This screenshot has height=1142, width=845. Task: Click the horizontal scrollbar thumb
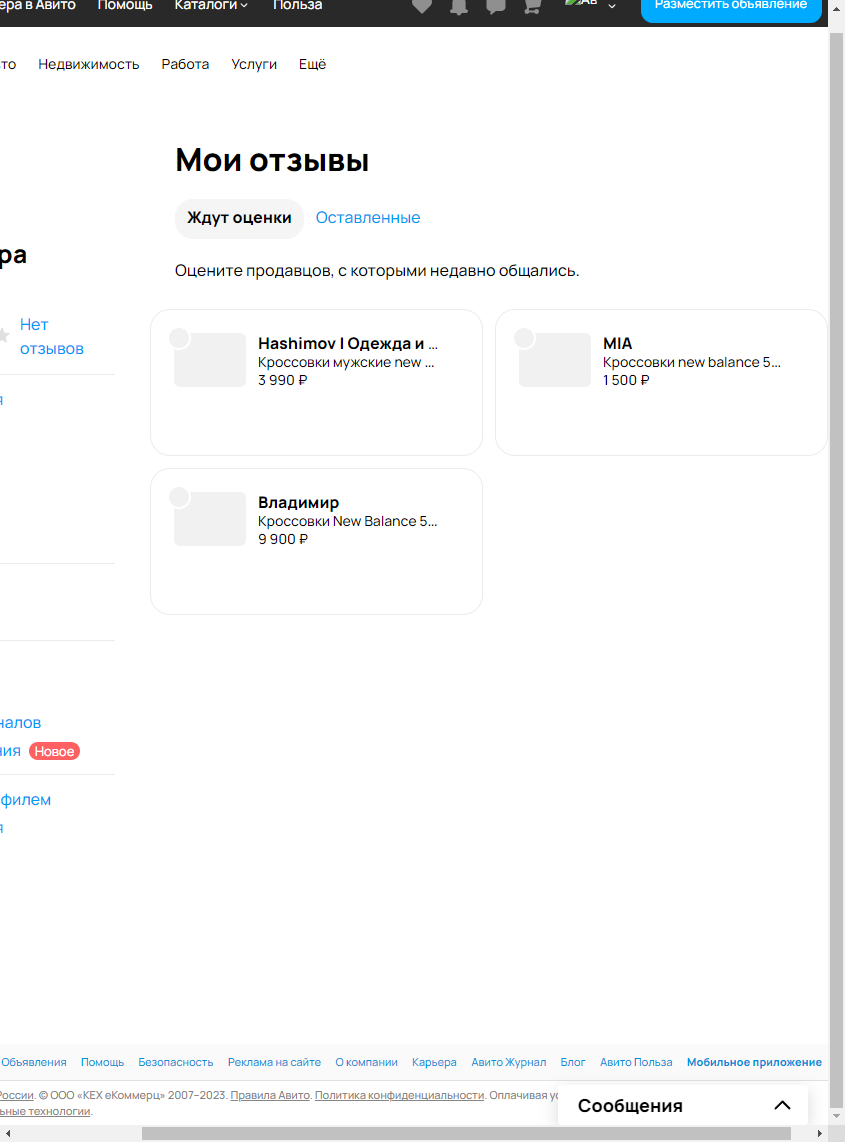tap(466, 1133)
